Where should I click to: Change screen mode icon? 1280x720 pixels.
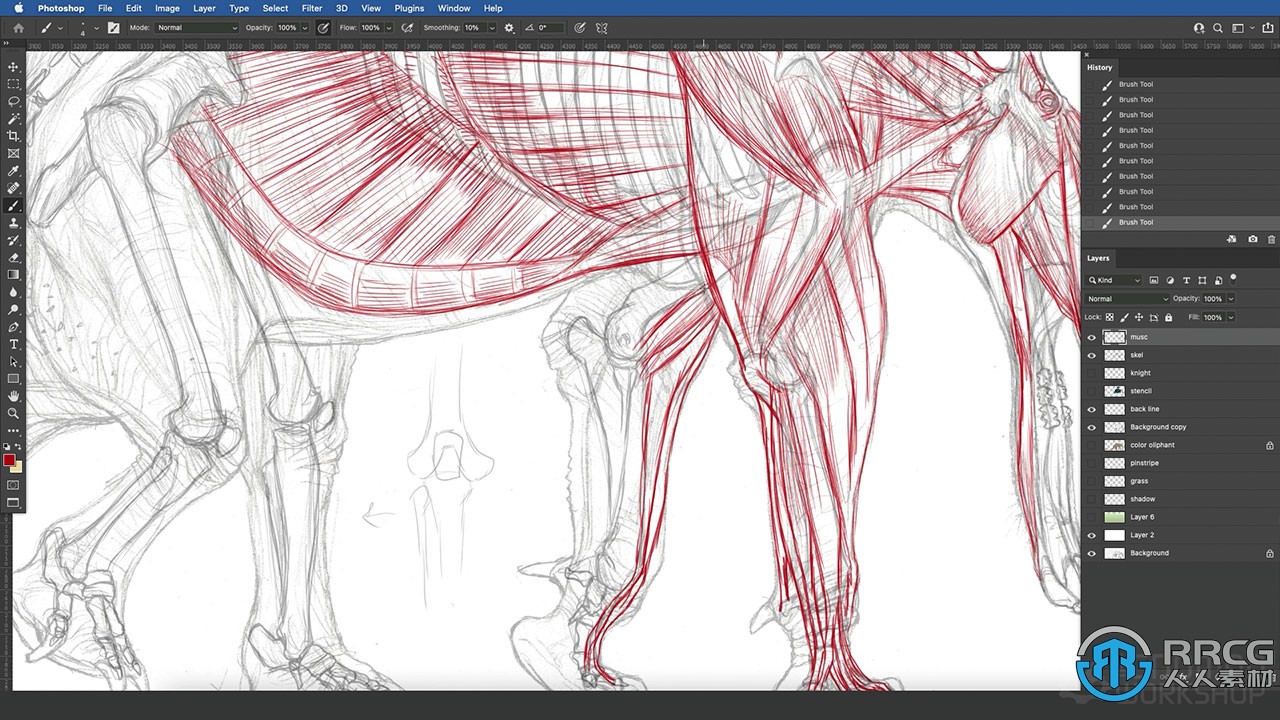pos(14,502)
